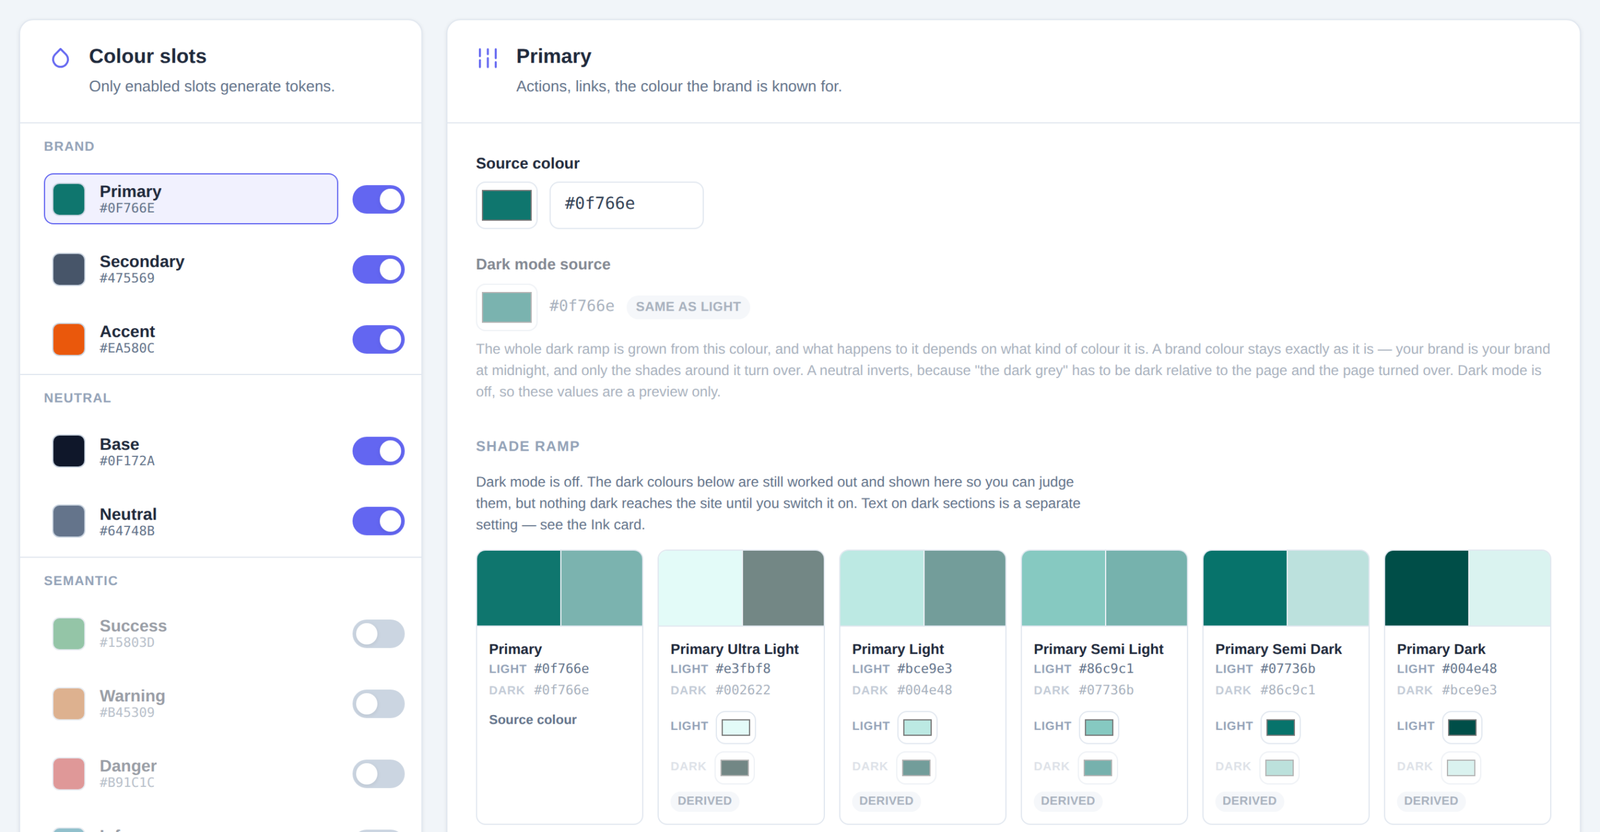Click the DARK value "#002622"
The width and height of the screenshot is (1600, 832).
[x=743, y=690]
